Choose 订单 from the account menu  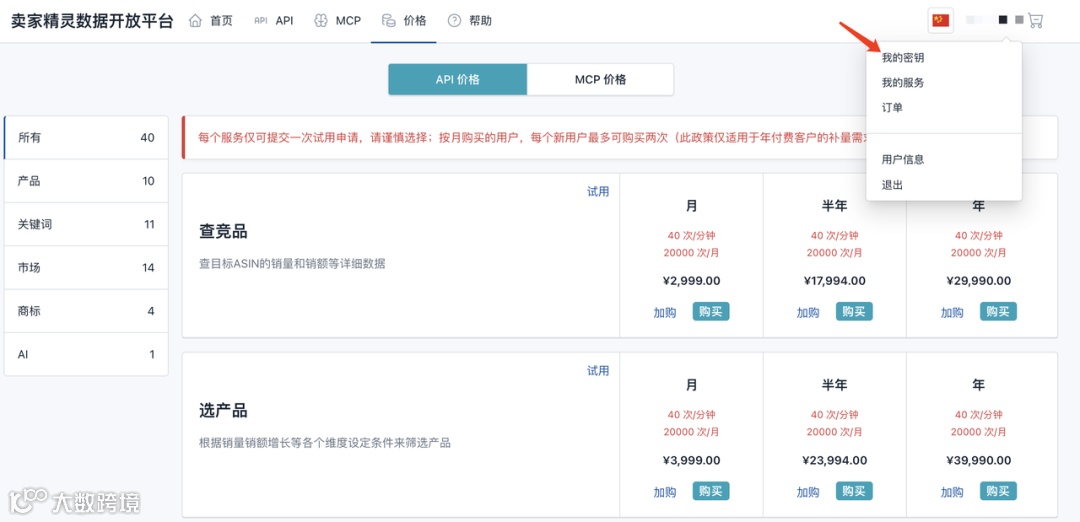pyautogui.click(x=892, y=107)
